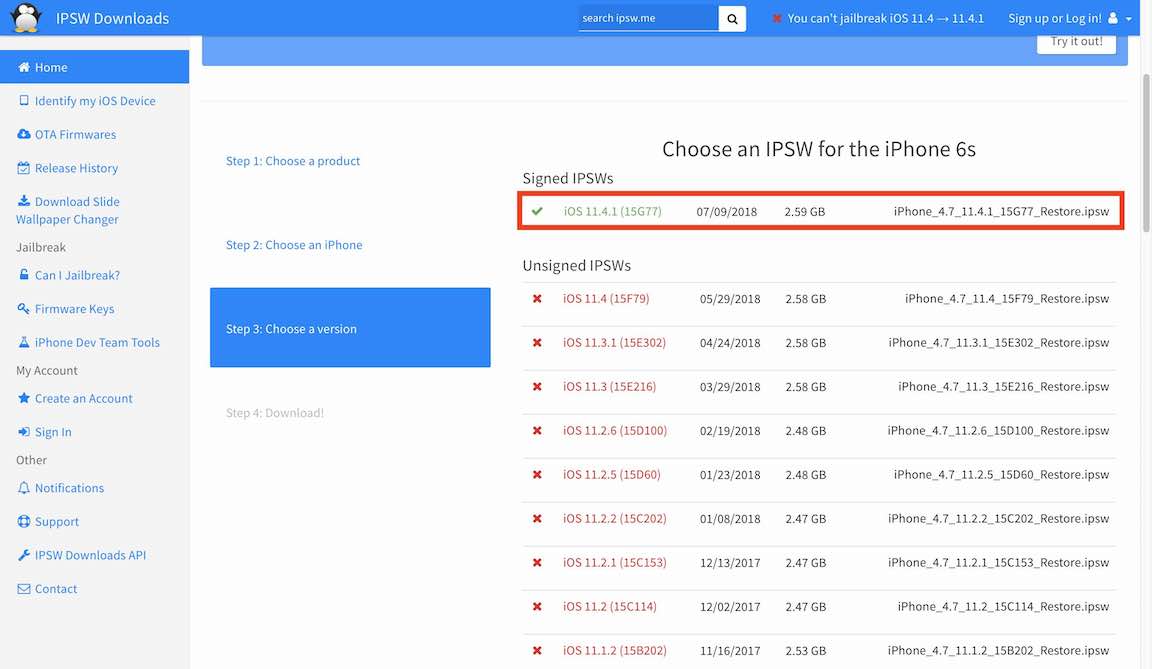This screenshot has height=669, width=1152.
Task: Go to OTA Firmwares
Action: pos(75,134)
